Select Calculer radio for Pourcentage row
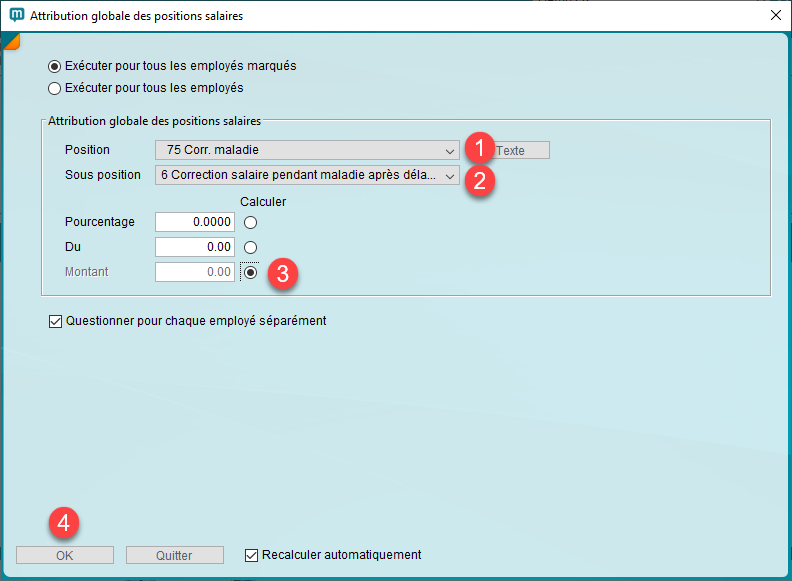Screen dimensions: 792x581 pos(251,222)
